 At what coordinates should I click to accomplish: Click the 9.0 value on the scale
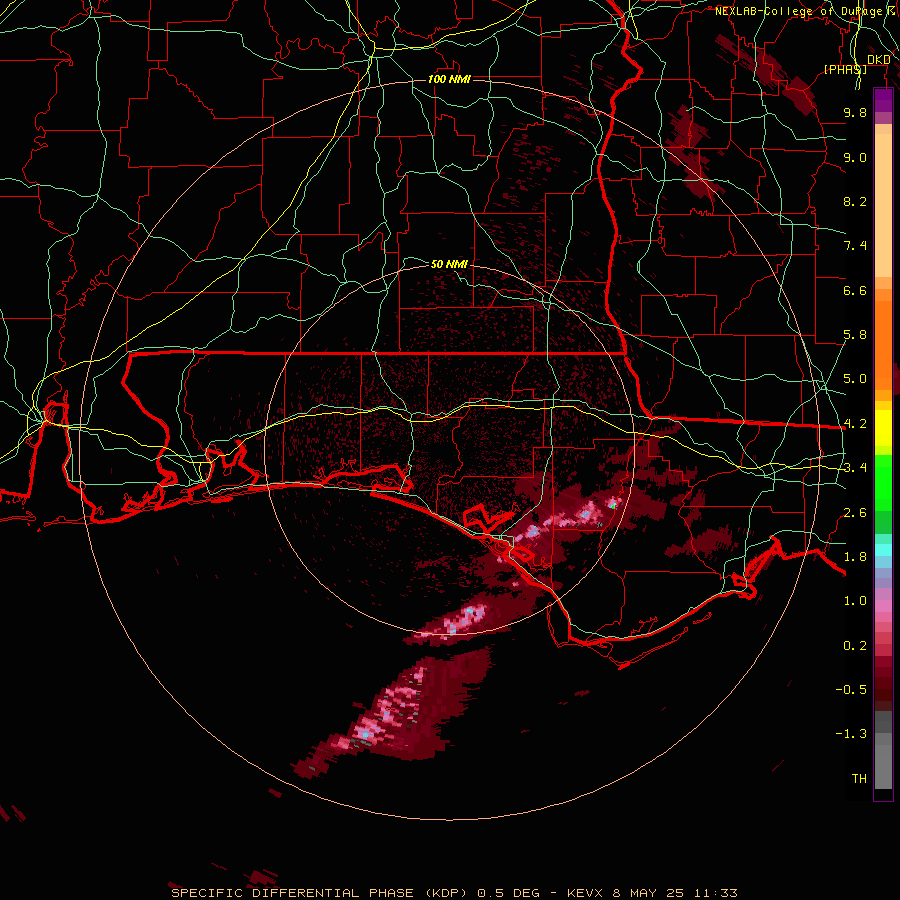coord(855,157)
